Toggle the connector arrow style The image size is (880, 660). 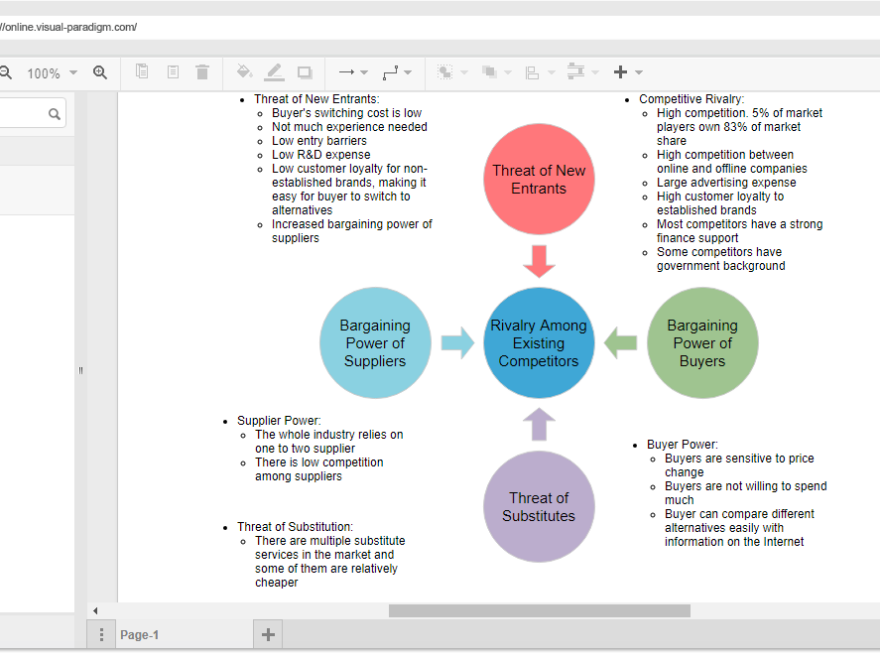(345, 72)
